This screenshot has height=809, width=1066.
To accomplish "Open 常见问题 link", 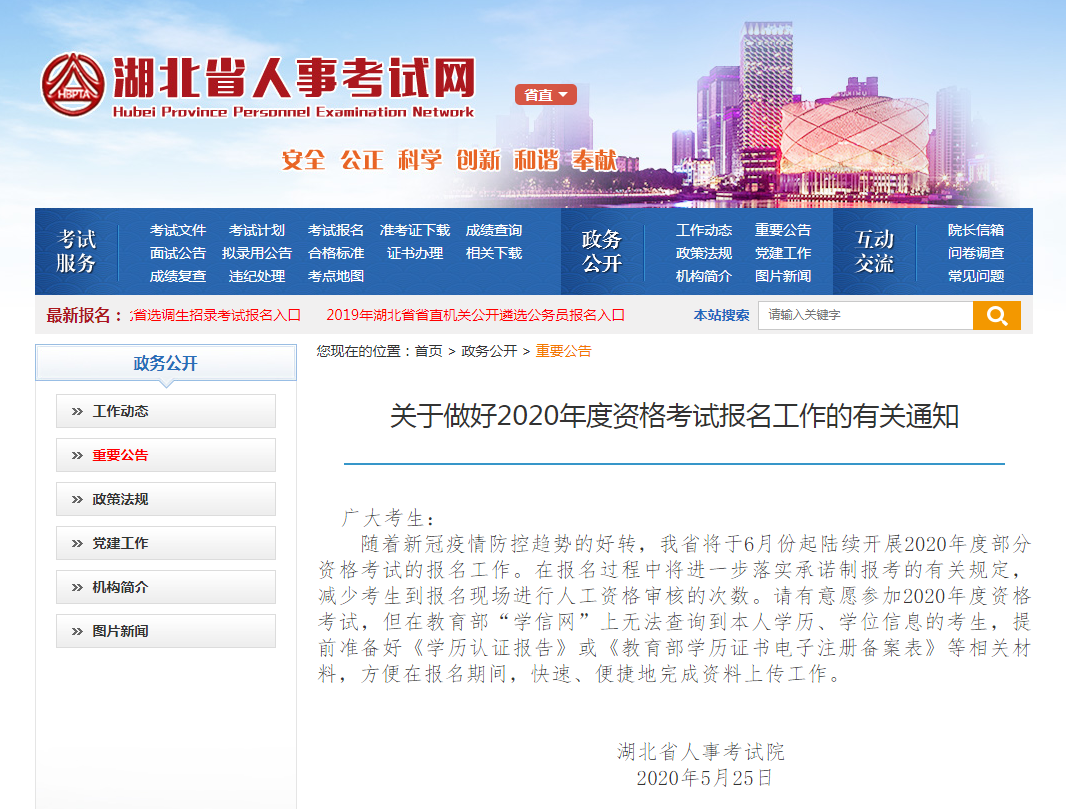I will 976,276.
